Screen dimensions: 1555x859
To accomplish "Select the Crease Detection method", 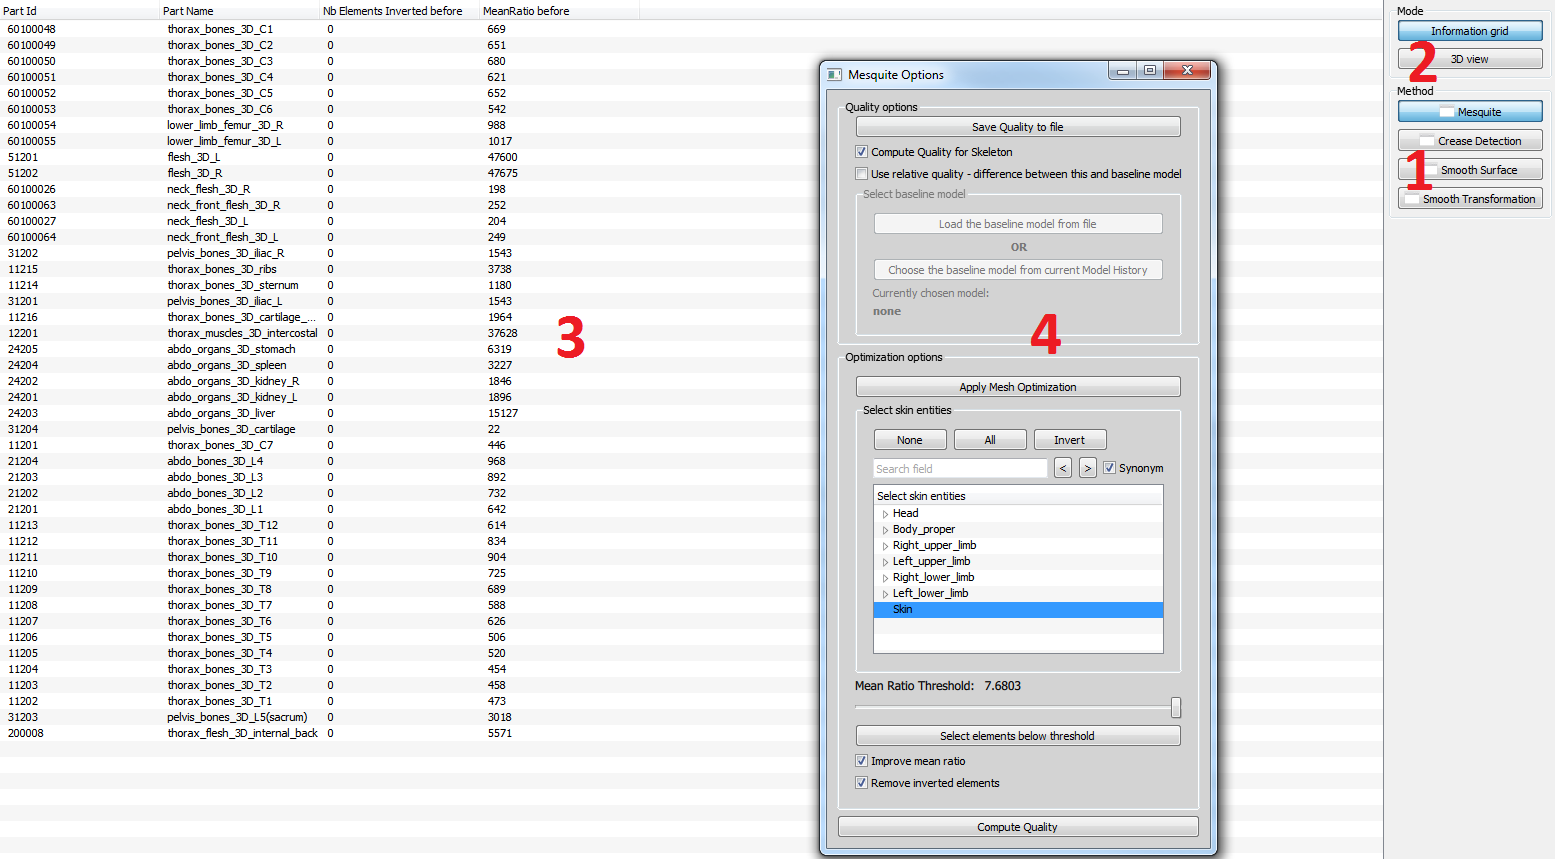I will 1470,141.
